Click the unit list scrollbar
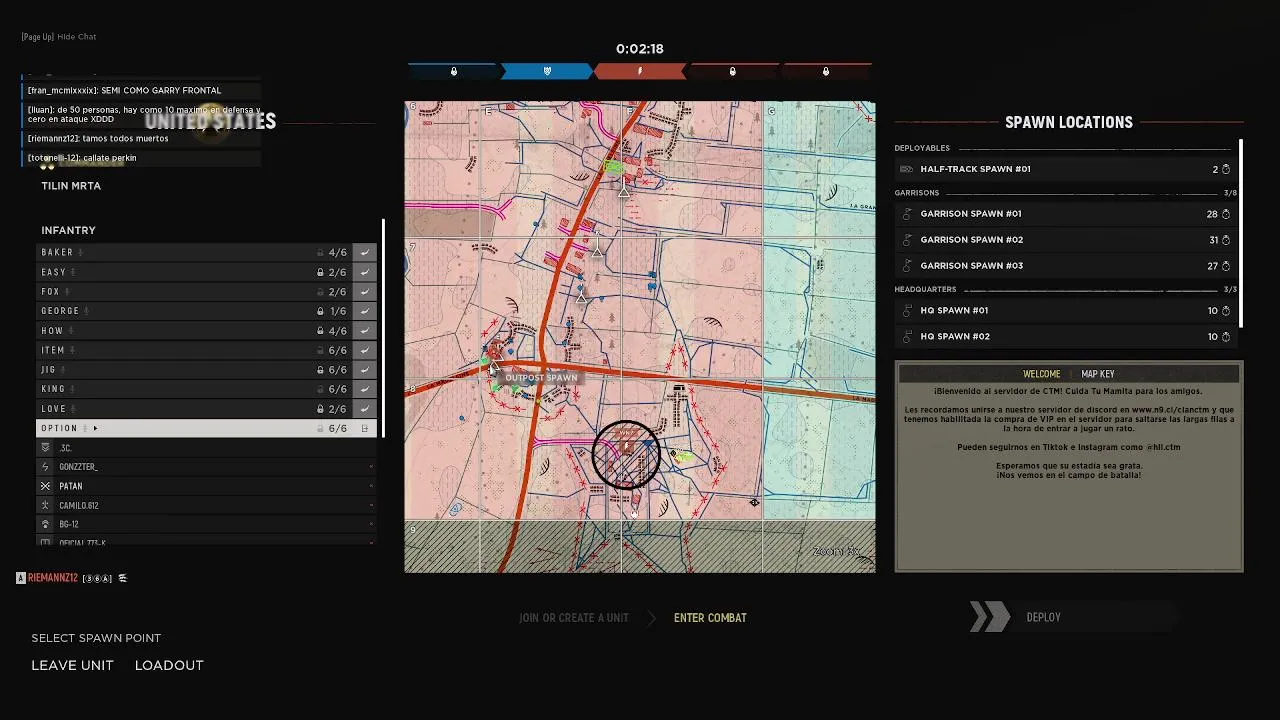 click(x=383, y=328)
